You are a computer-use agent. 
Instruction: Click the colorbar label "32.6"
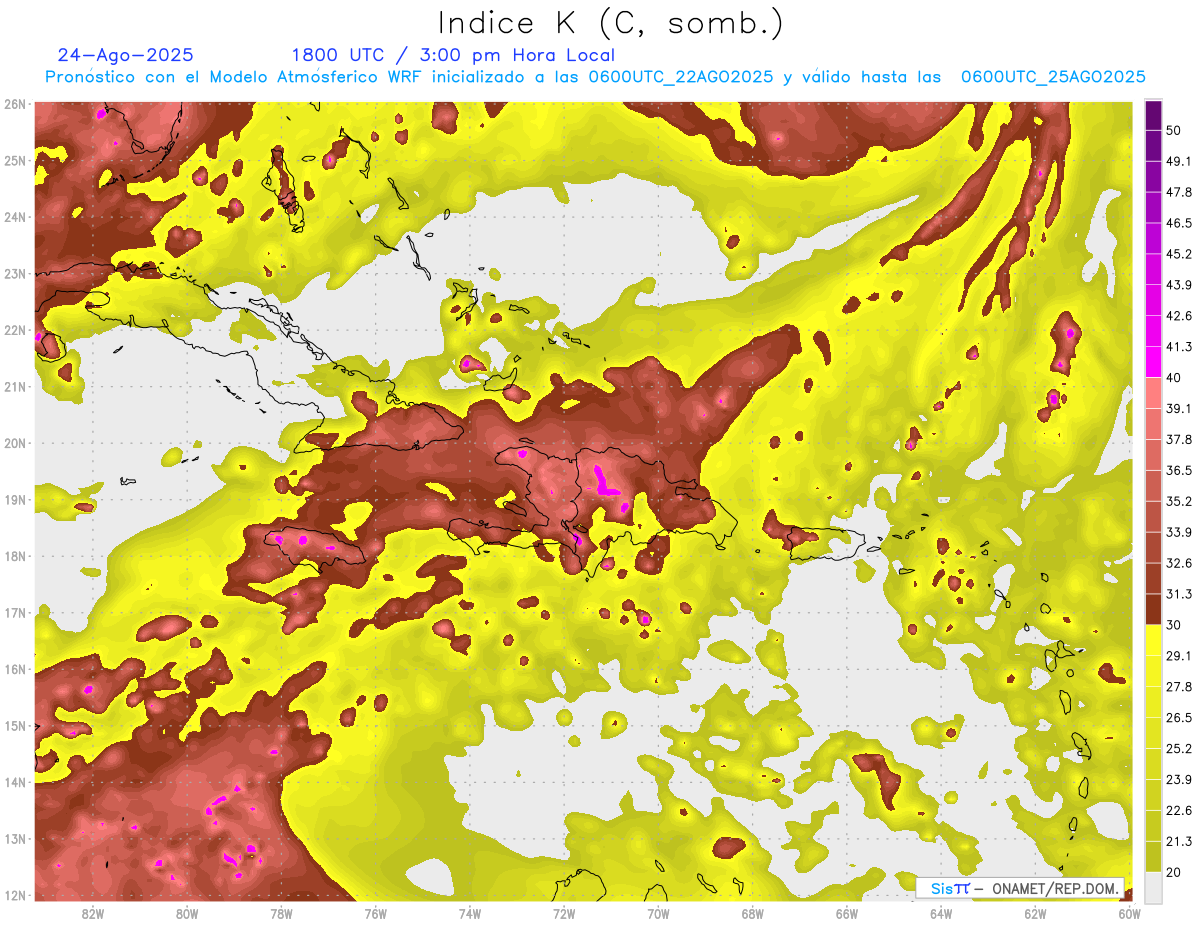tap(1178, 563)
